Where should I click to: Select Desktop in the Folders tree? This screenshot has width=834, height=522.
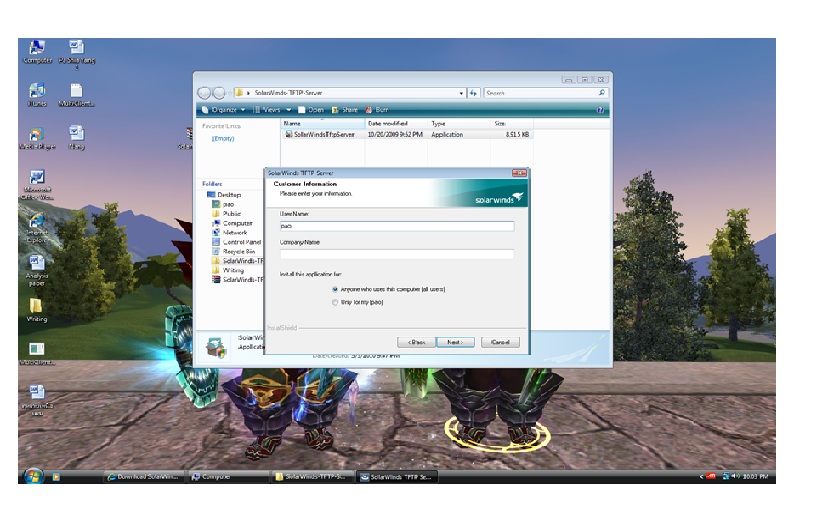pyautogui.click(x=229, y=195)
